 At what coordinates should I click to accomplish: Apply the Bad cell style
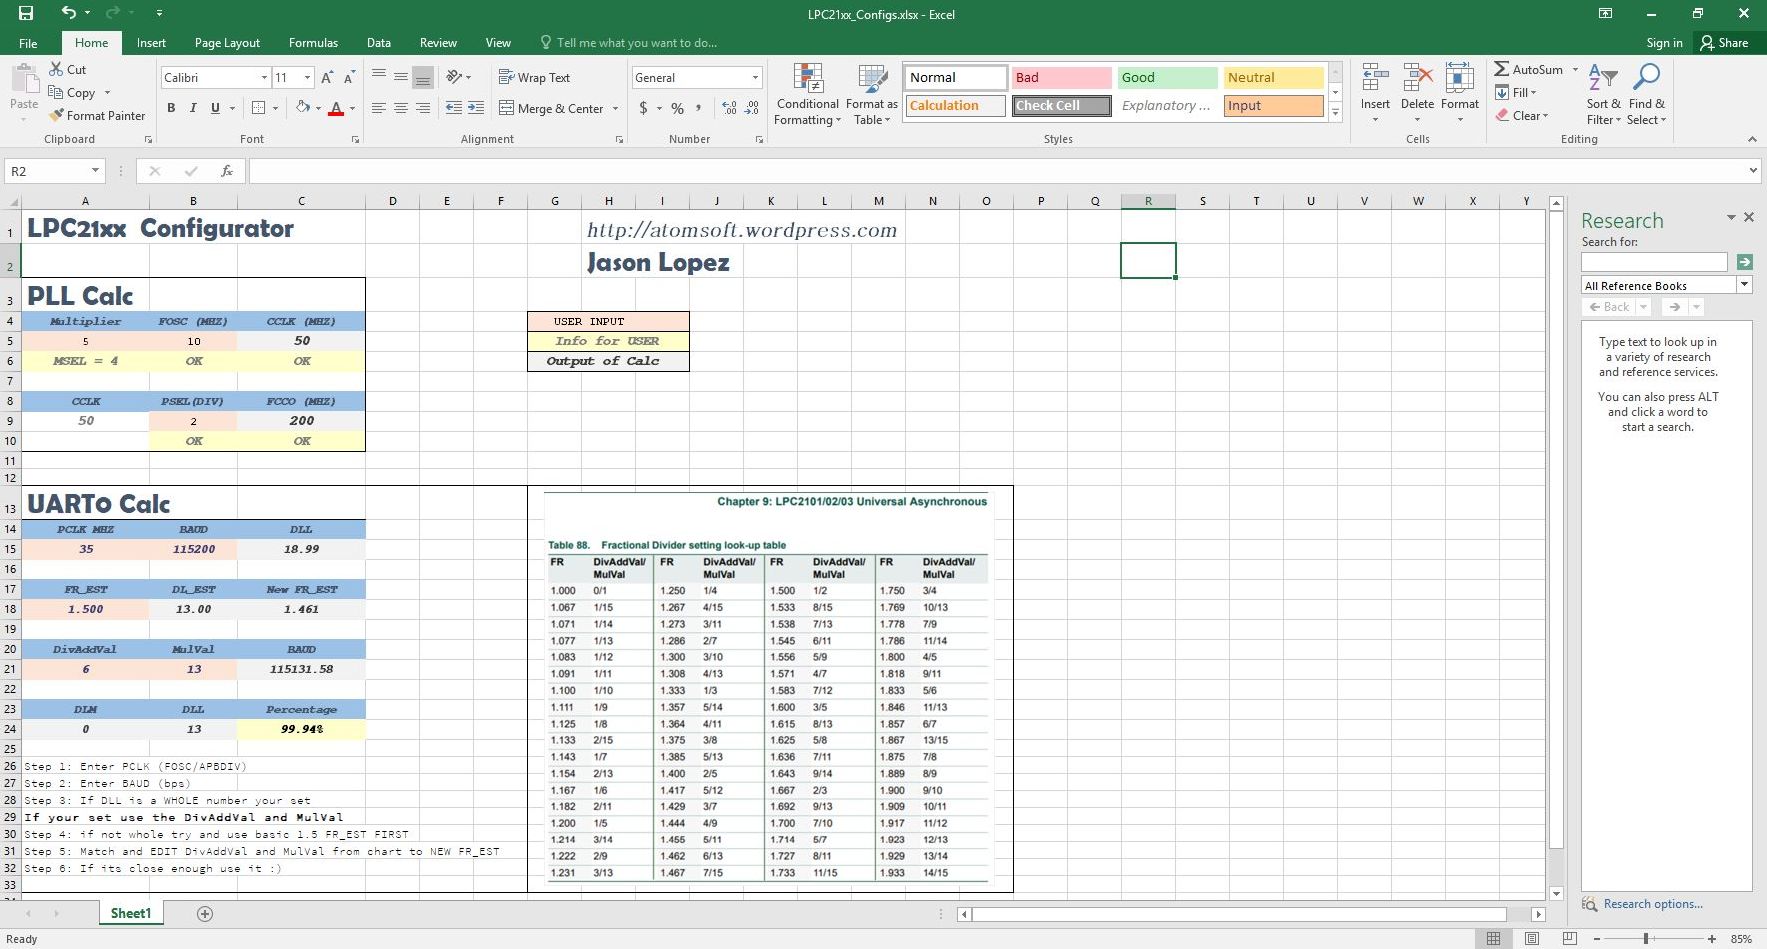(x=1061, y=77)
